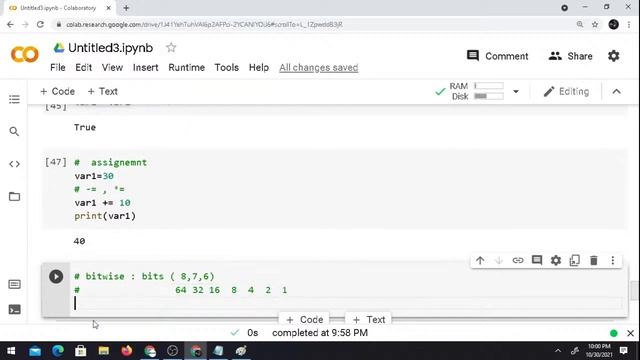Screen dimensions: 640x360
Task: Mirror cell in tab icon
Action: point(575,260)
